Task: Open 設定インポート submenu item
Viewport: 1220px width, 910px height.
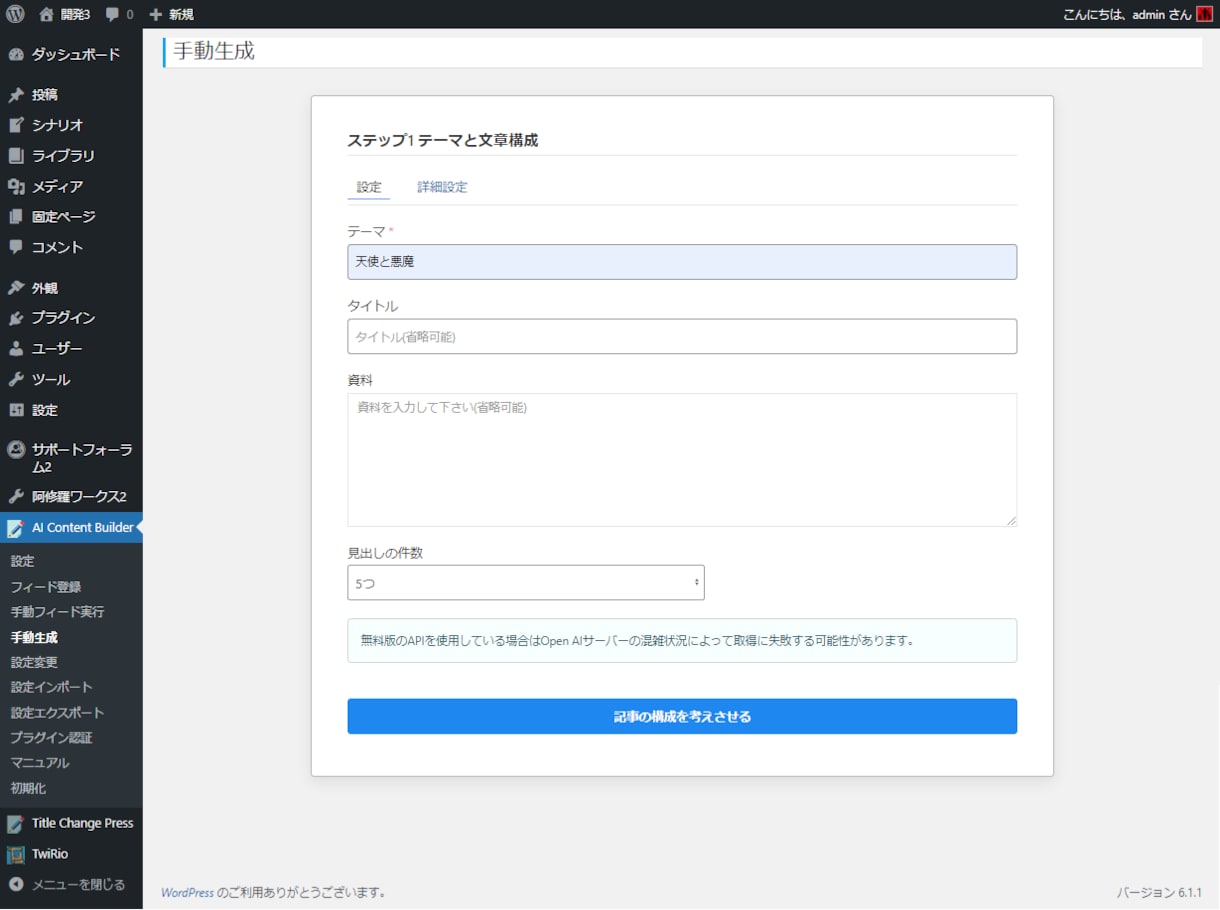Action: point(51,687)
